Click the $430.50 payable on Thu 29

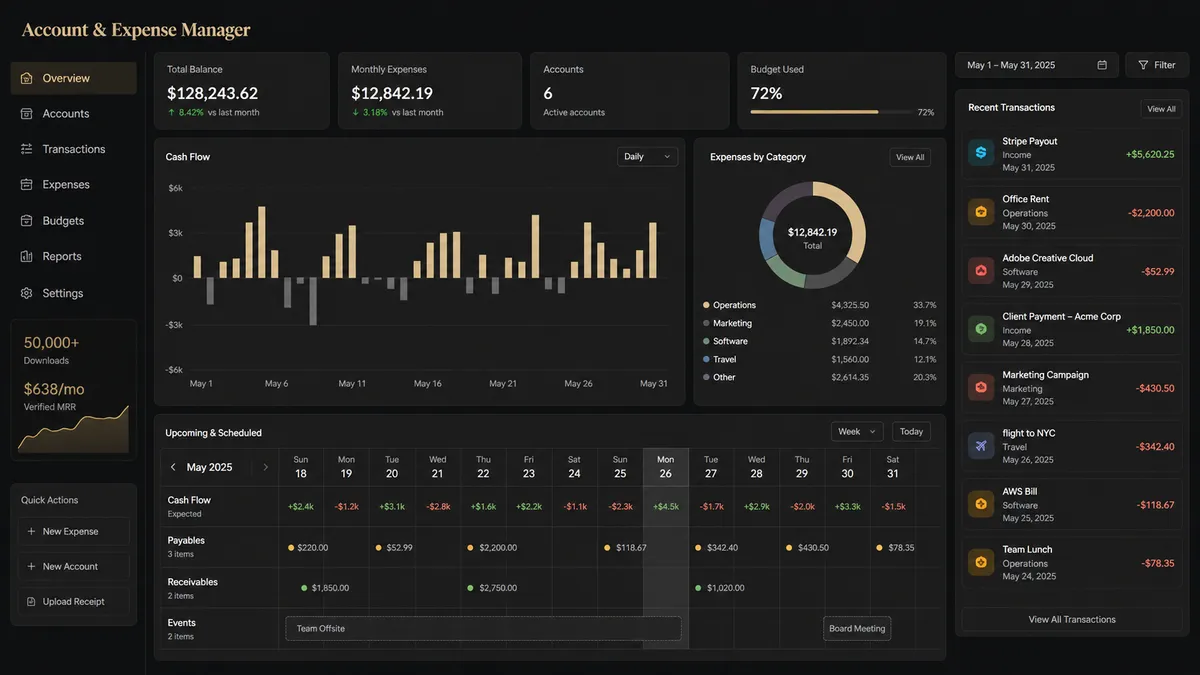(x=808, y=548)
